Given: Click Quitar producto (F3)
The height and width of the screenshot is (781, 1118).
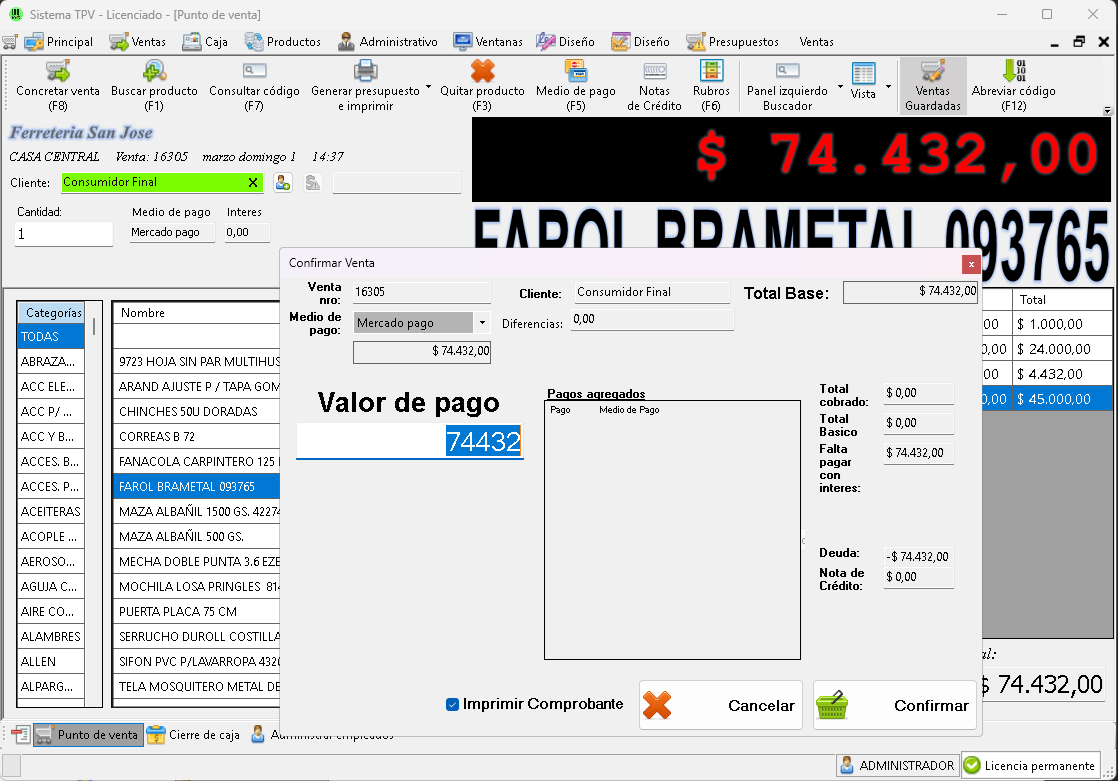Looking at the screenshot, I should [x=482, y=85].
